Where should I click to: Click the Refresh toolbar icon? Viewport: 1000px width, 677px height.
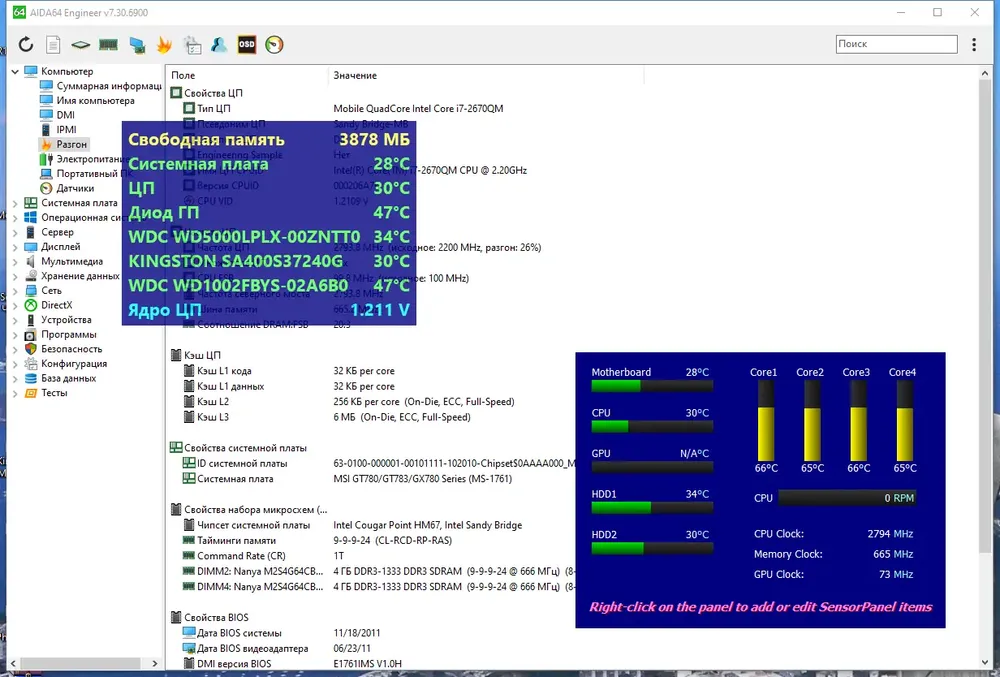tap(26, 45)
